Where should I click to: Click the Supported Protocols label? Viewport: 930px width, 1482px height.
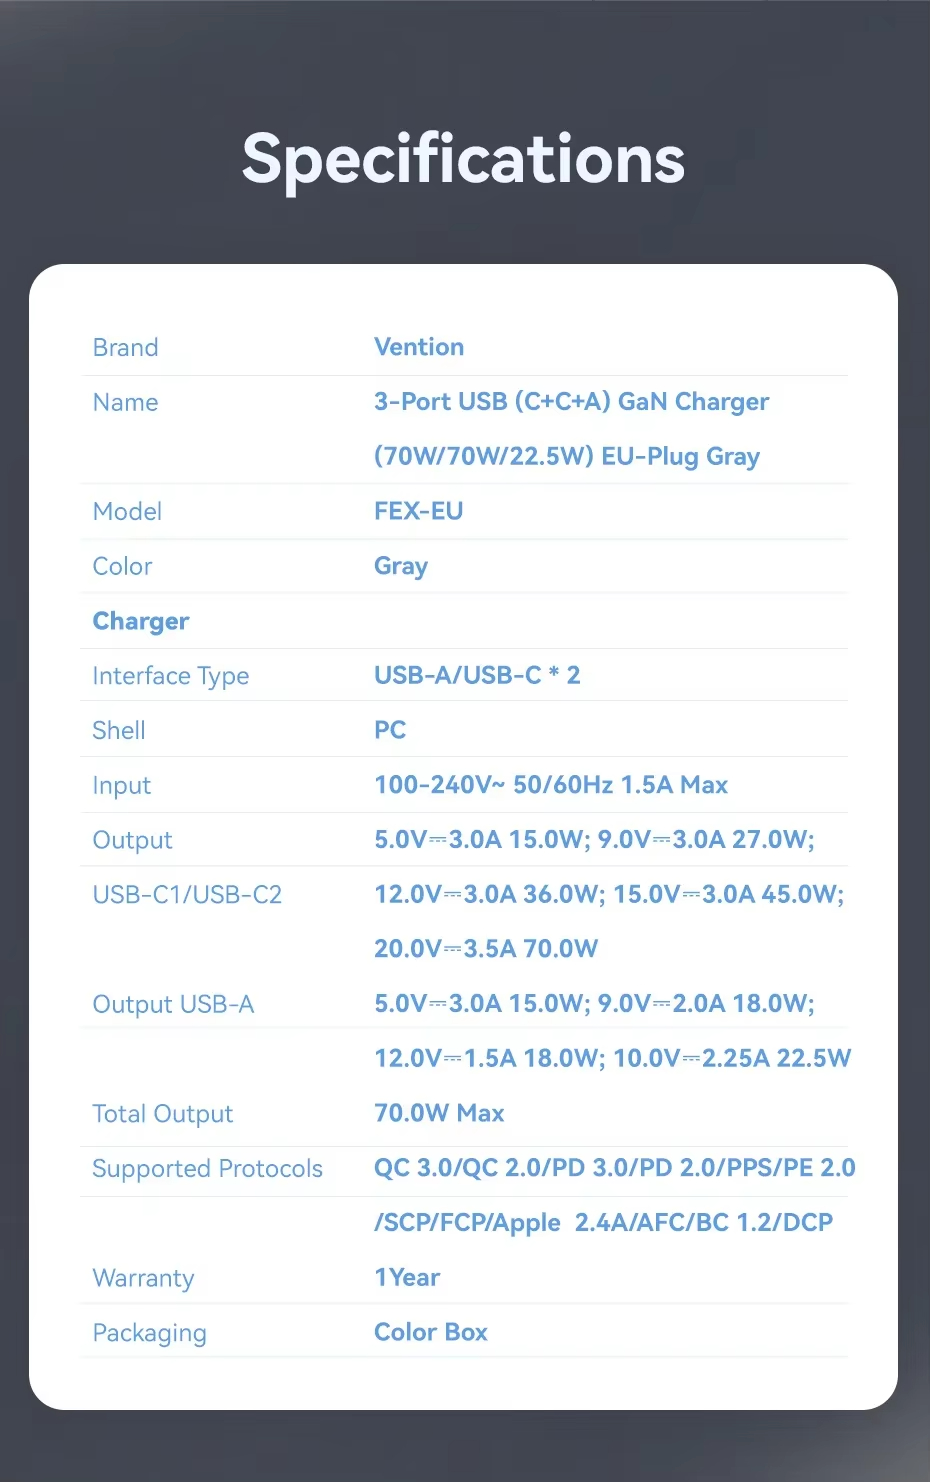click(x=207, y=1169)
